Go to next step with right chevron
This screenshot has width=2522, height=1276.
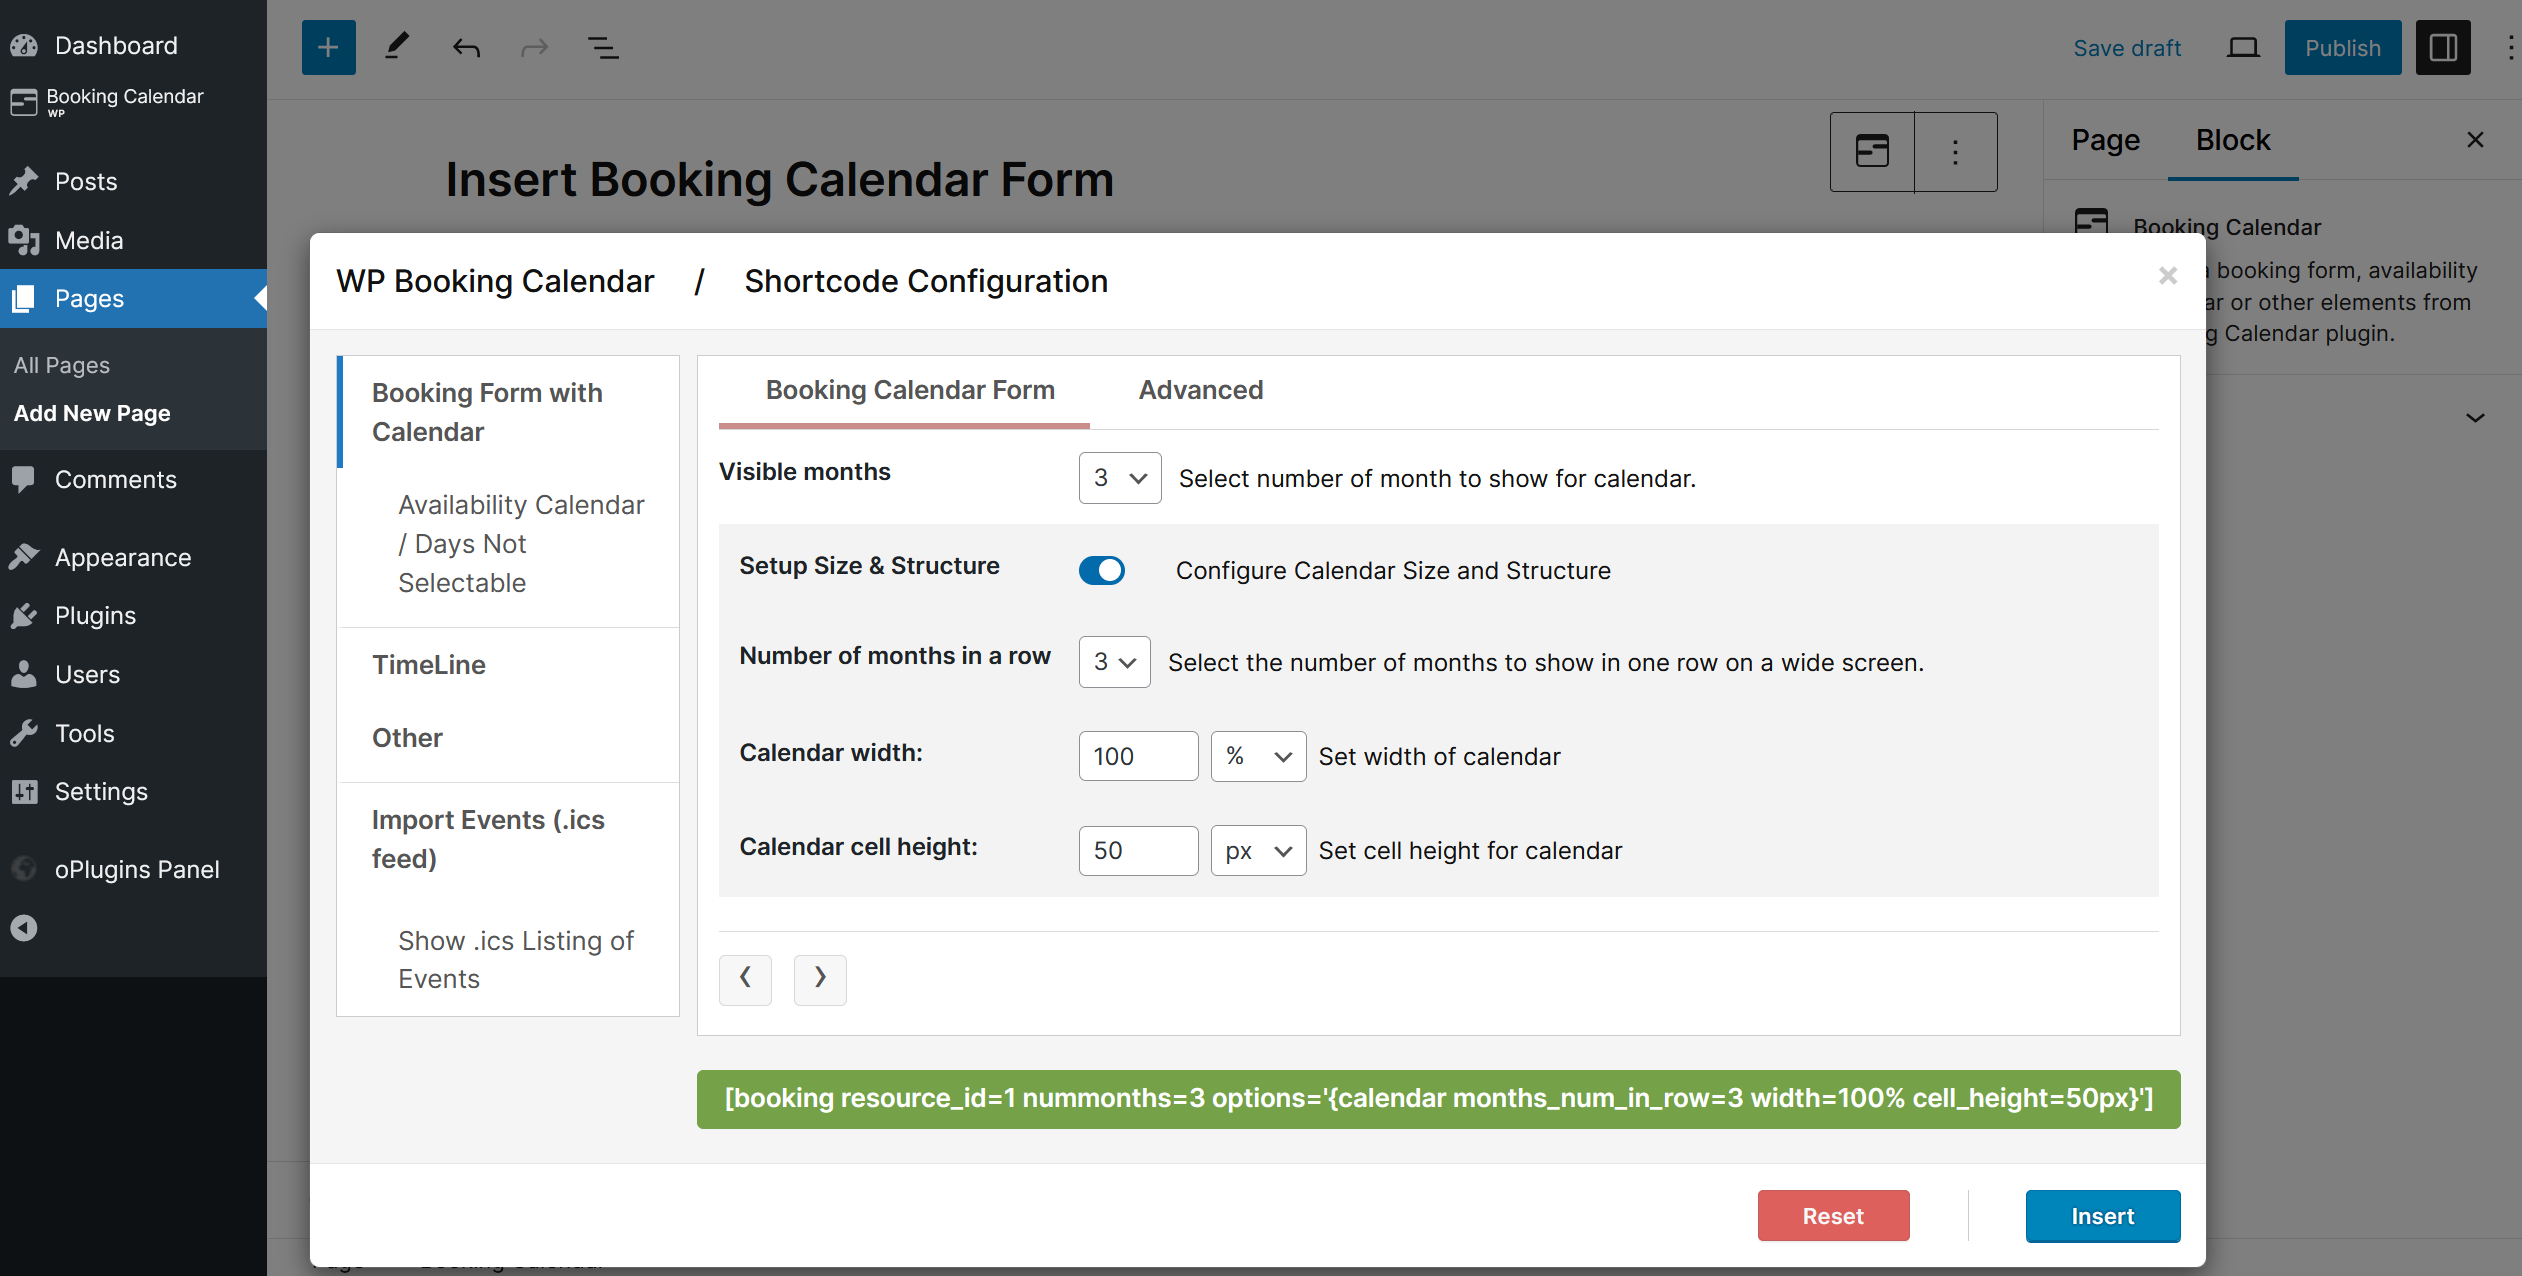coord(820,979)
